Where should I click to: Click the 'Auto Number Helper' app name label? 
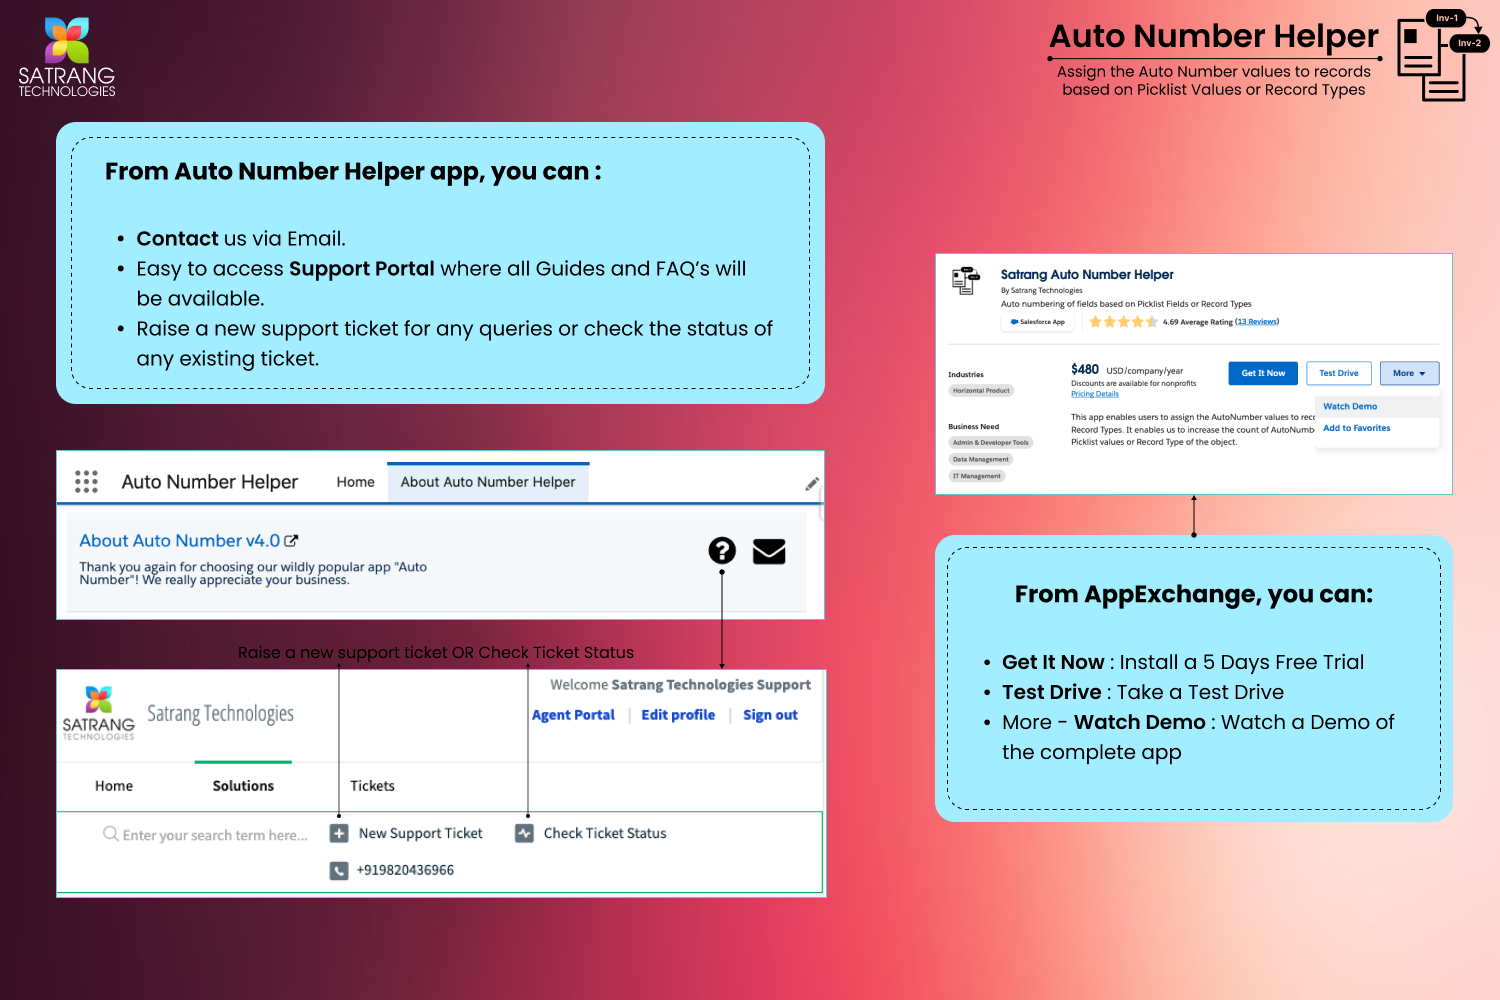(x=210, y=482)
